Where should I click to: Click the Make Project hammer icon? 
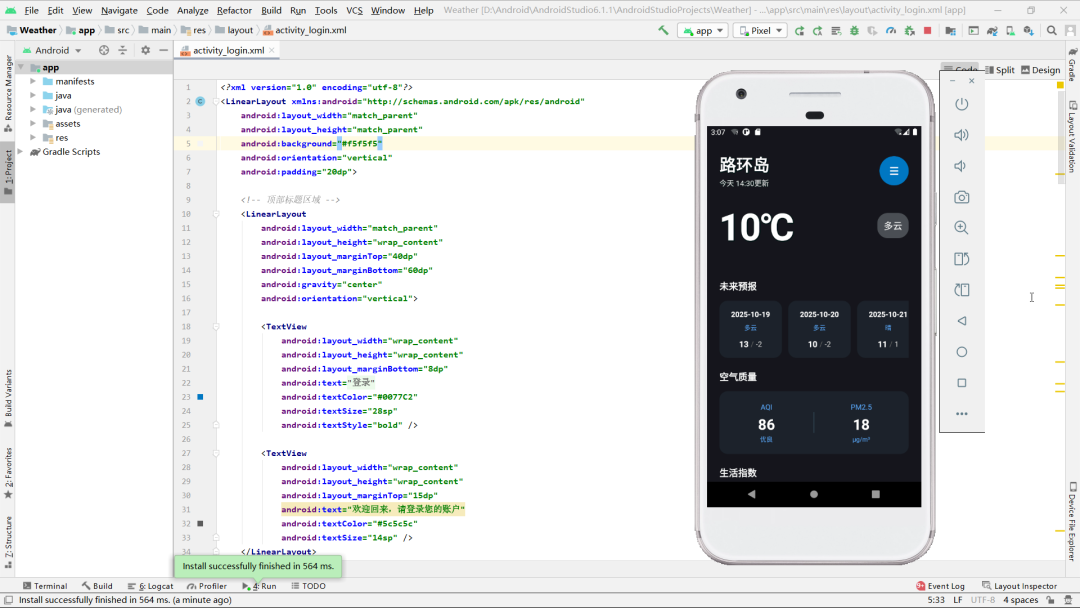[663, 30]
